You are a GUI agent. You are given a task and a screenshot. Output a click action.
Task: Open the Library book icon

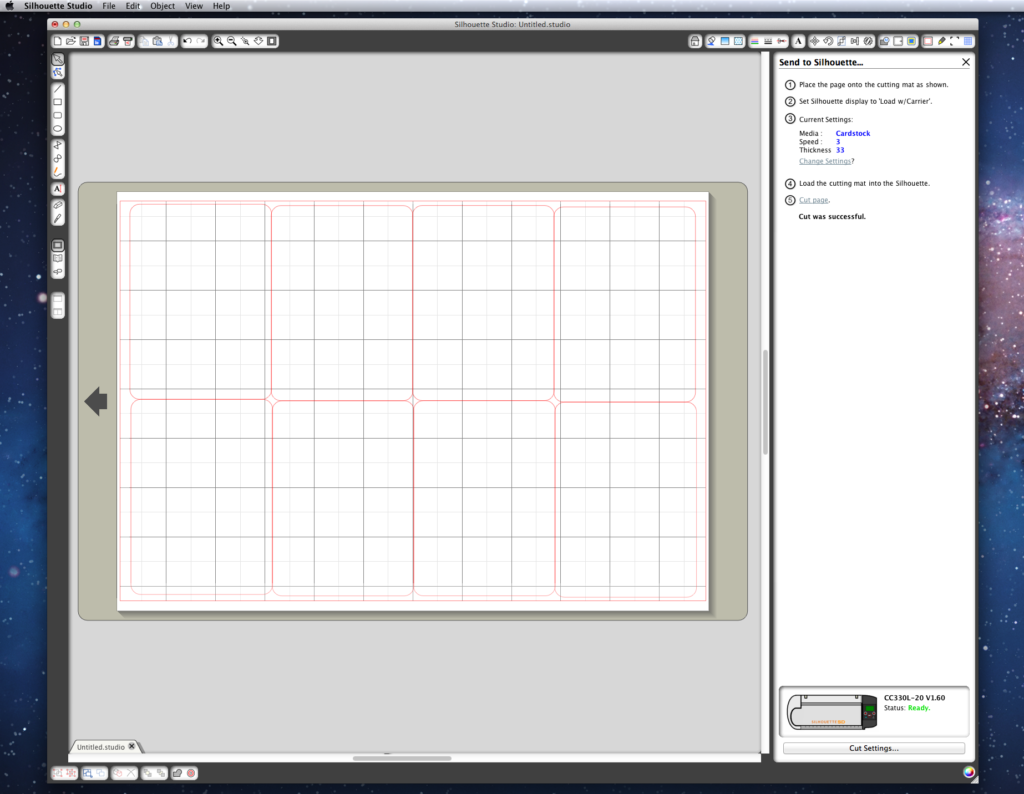click(x=58, y=258)
